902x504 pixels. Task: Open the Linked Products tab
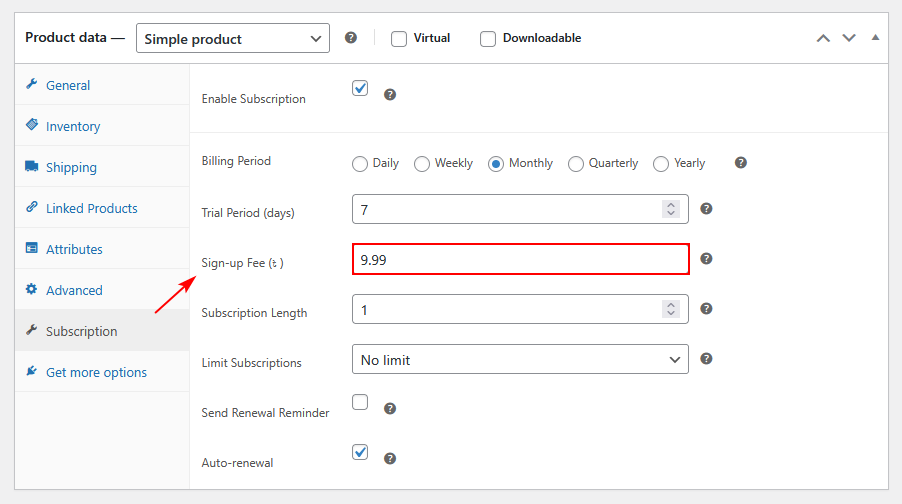pyautogui.click(x=102, y=208)
